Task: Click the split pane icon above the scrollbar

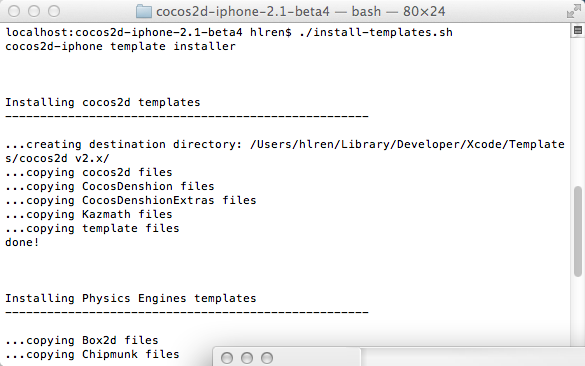Action: pyautogui.click(x=578, y=31)
